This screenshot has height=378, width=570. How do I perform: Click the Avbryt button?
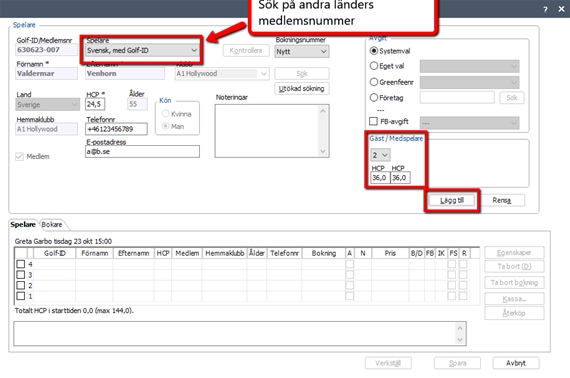(x=516, y=363)
